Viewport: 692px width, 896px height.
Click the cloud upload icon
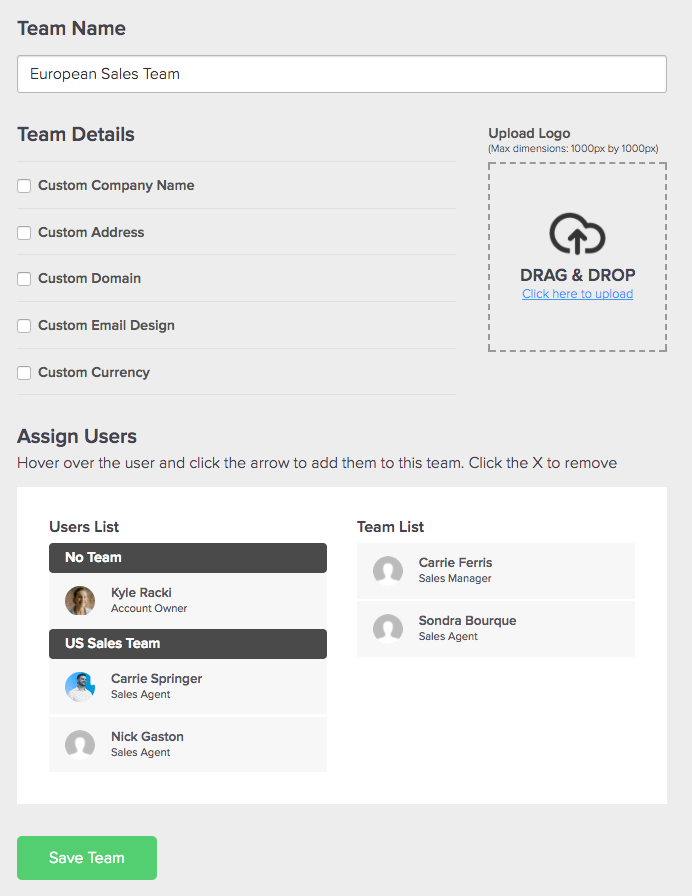click(x=577, y=234)
